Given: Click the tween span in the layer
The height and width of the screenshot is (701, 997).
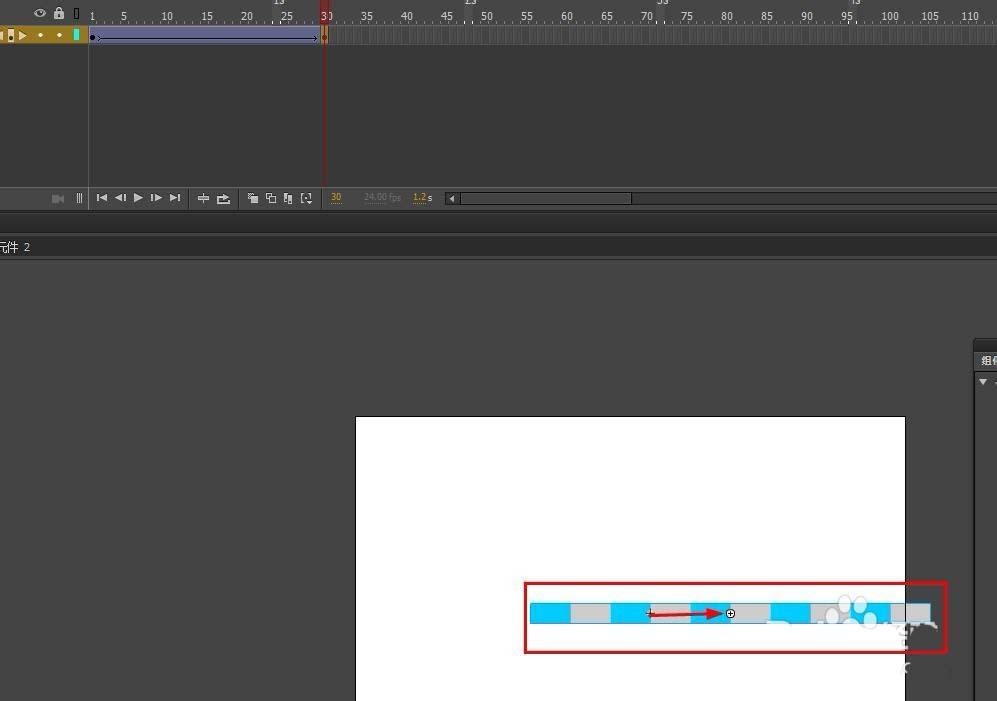Looking at the screenshot, I should click(x=207, y=36).
